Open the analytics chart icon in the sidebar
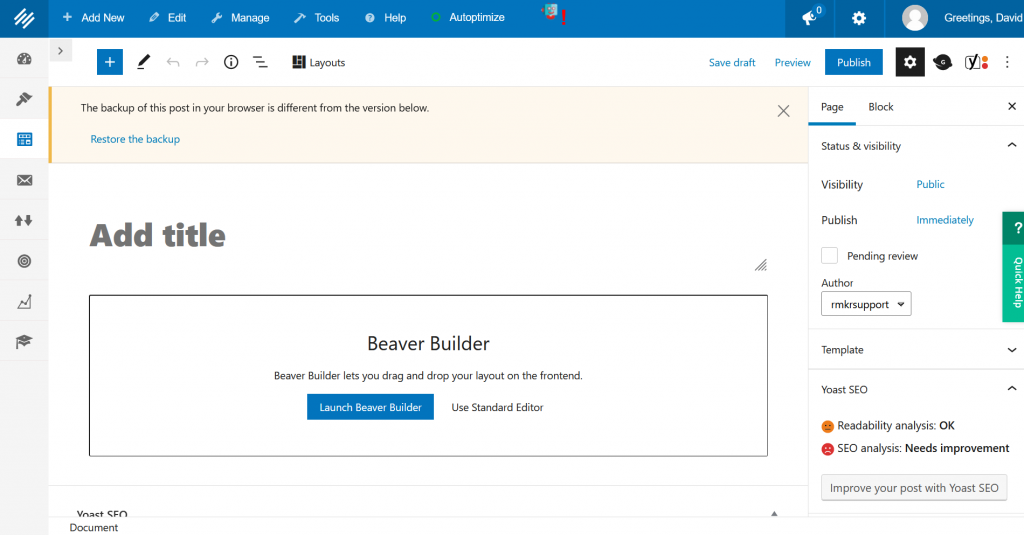Screen dimensions: 1024x535 pyautogui.click(x=24, y=302)
